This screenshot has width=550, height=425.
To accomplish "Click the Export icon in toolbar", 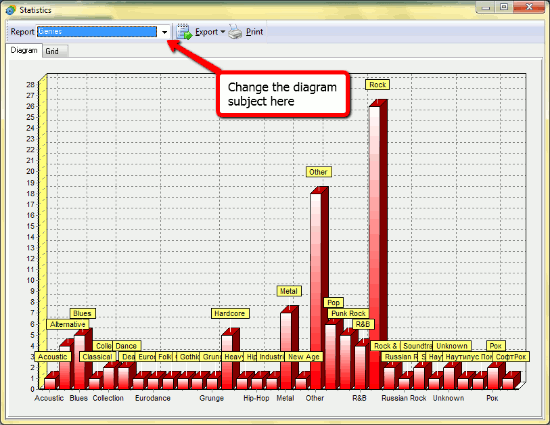I will click(184, 32).
